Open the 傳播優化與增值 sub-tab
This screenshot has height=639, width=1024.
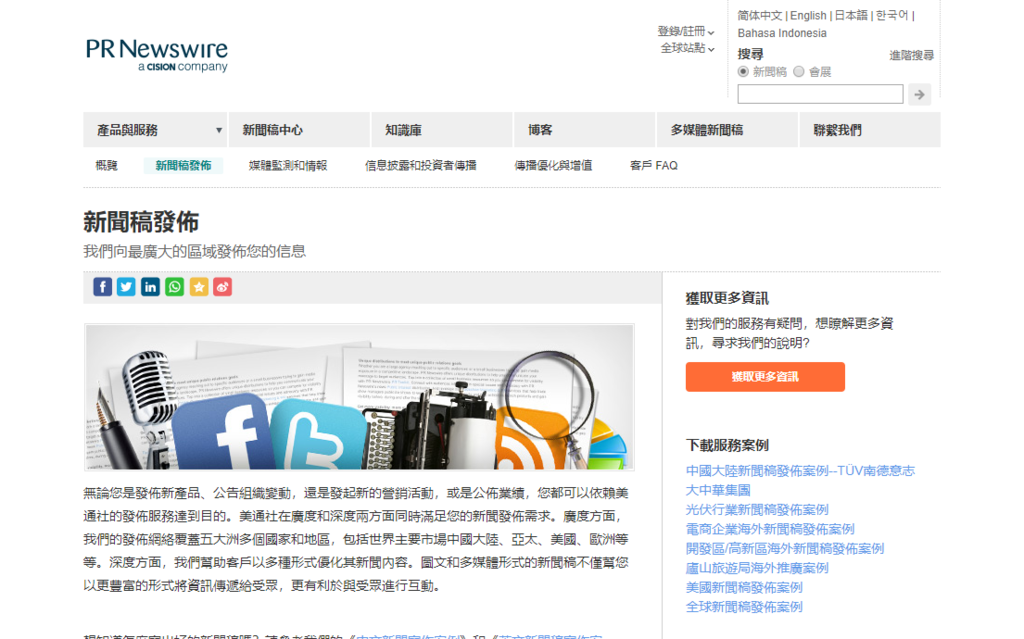click(553, 166)
